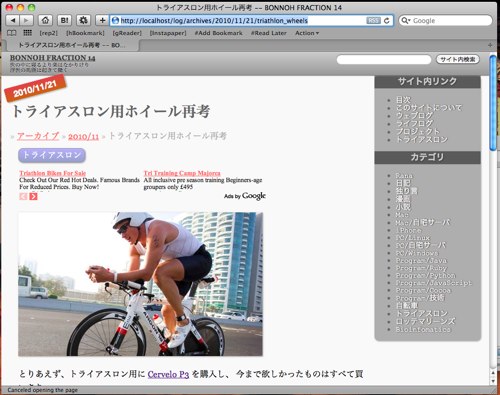Click the vertical scrollbar thumb
Viewport: 500px width, 395px height.
pos(493,103)
